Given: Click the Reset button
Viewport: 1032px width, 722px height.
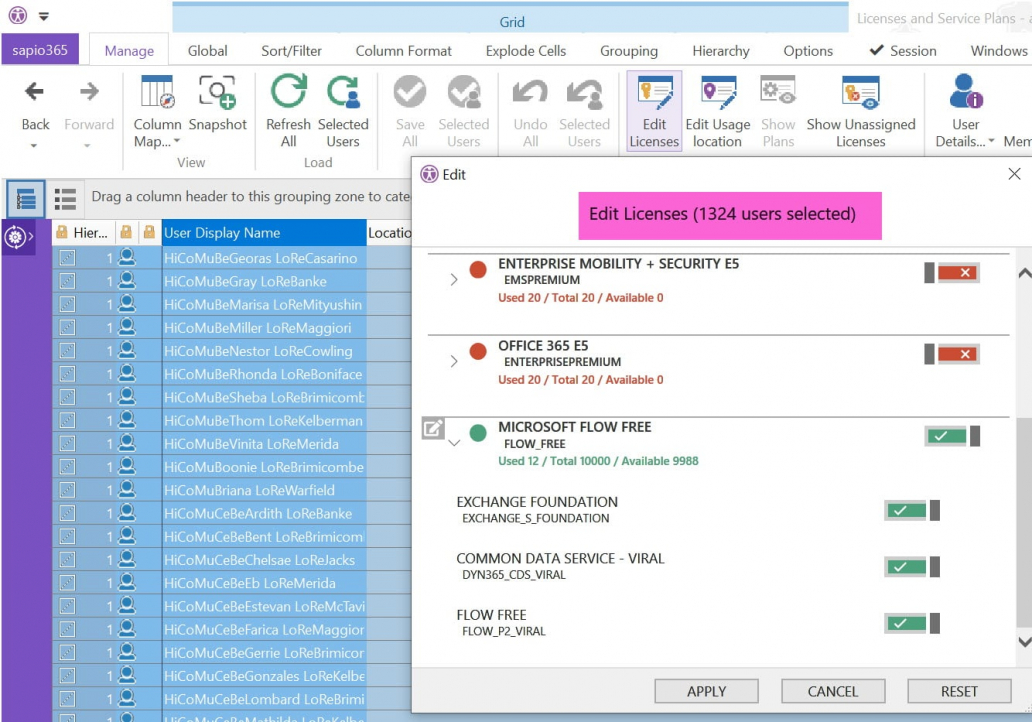Looking at the screenshot, I should (959, 691).
